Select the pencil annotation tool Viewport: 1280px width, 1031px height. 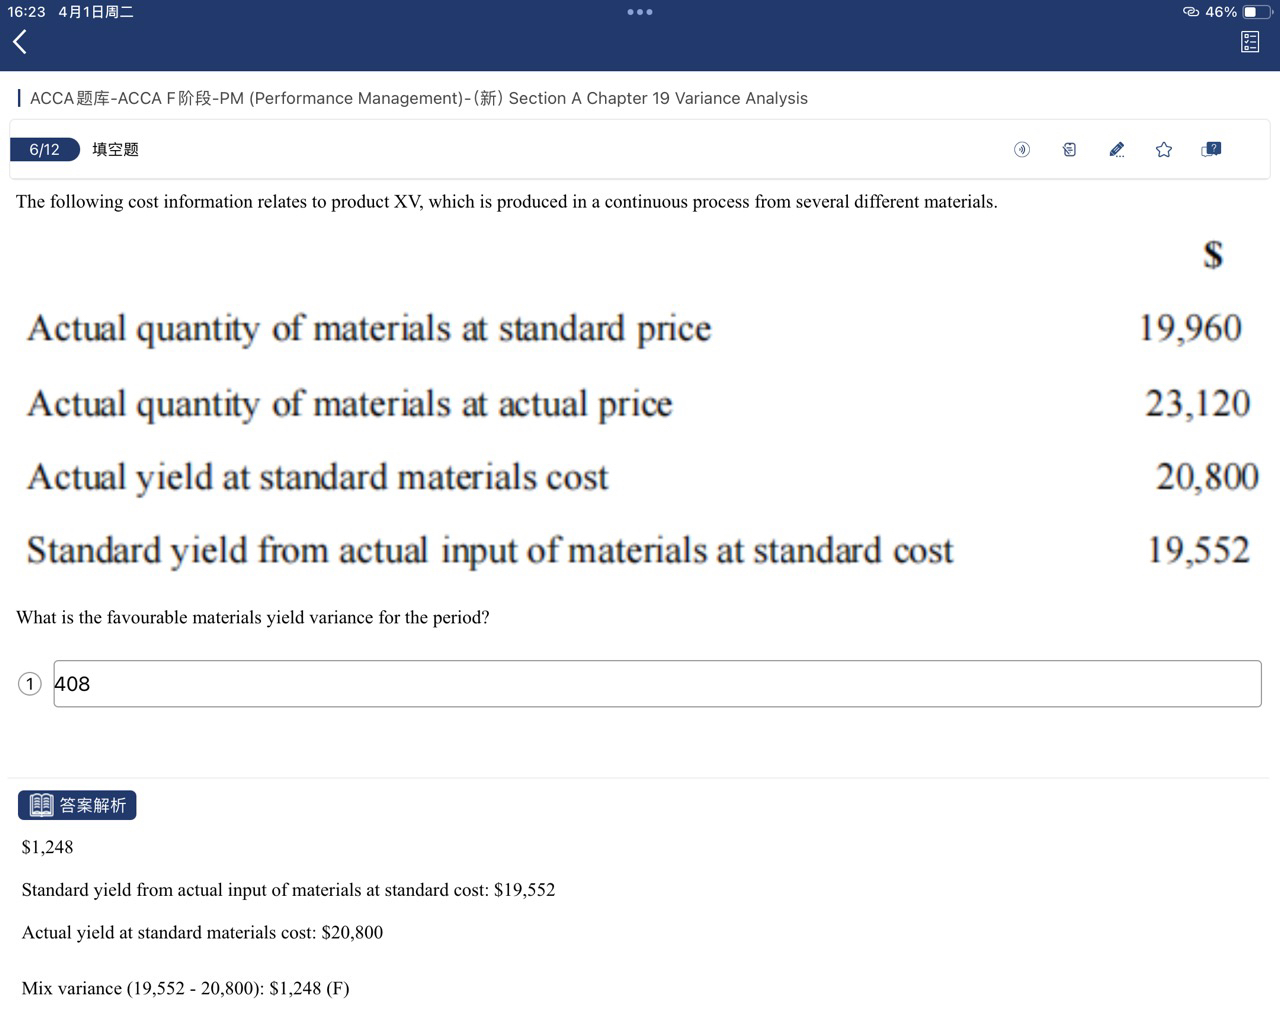pos(1117,150)
